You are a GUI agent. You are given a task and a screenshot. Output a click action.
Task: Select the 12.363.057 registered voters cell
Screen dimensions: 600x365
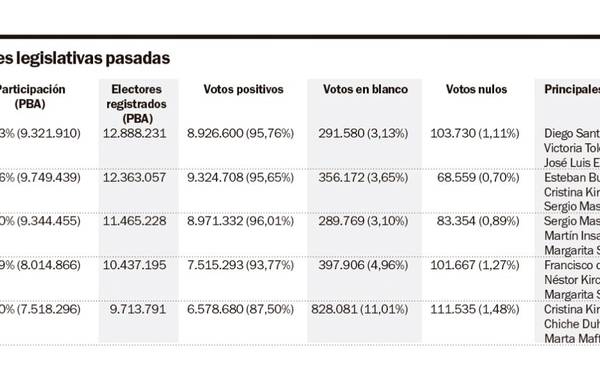click(135, 178)
